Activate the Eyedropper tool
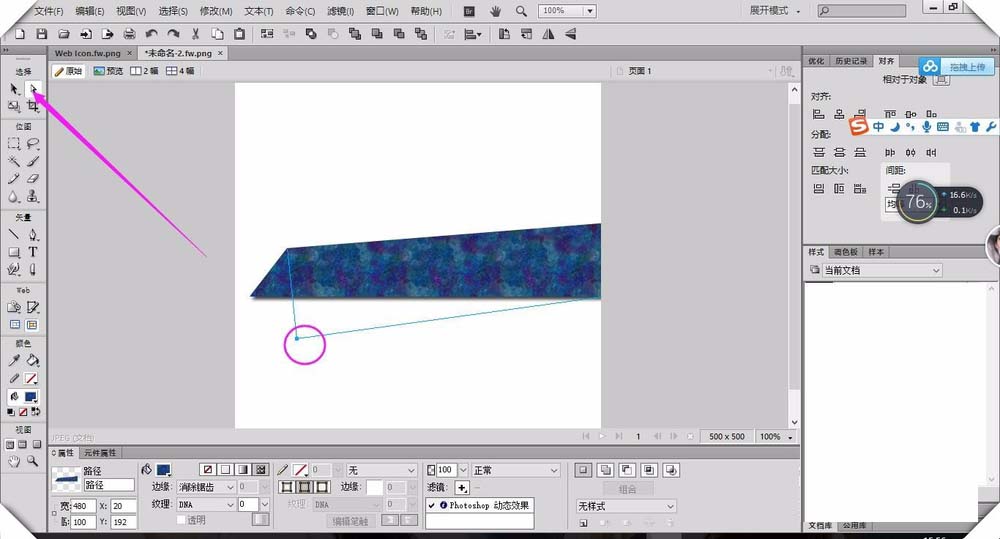Screen dimensions: 1000x539 [14, 360]
